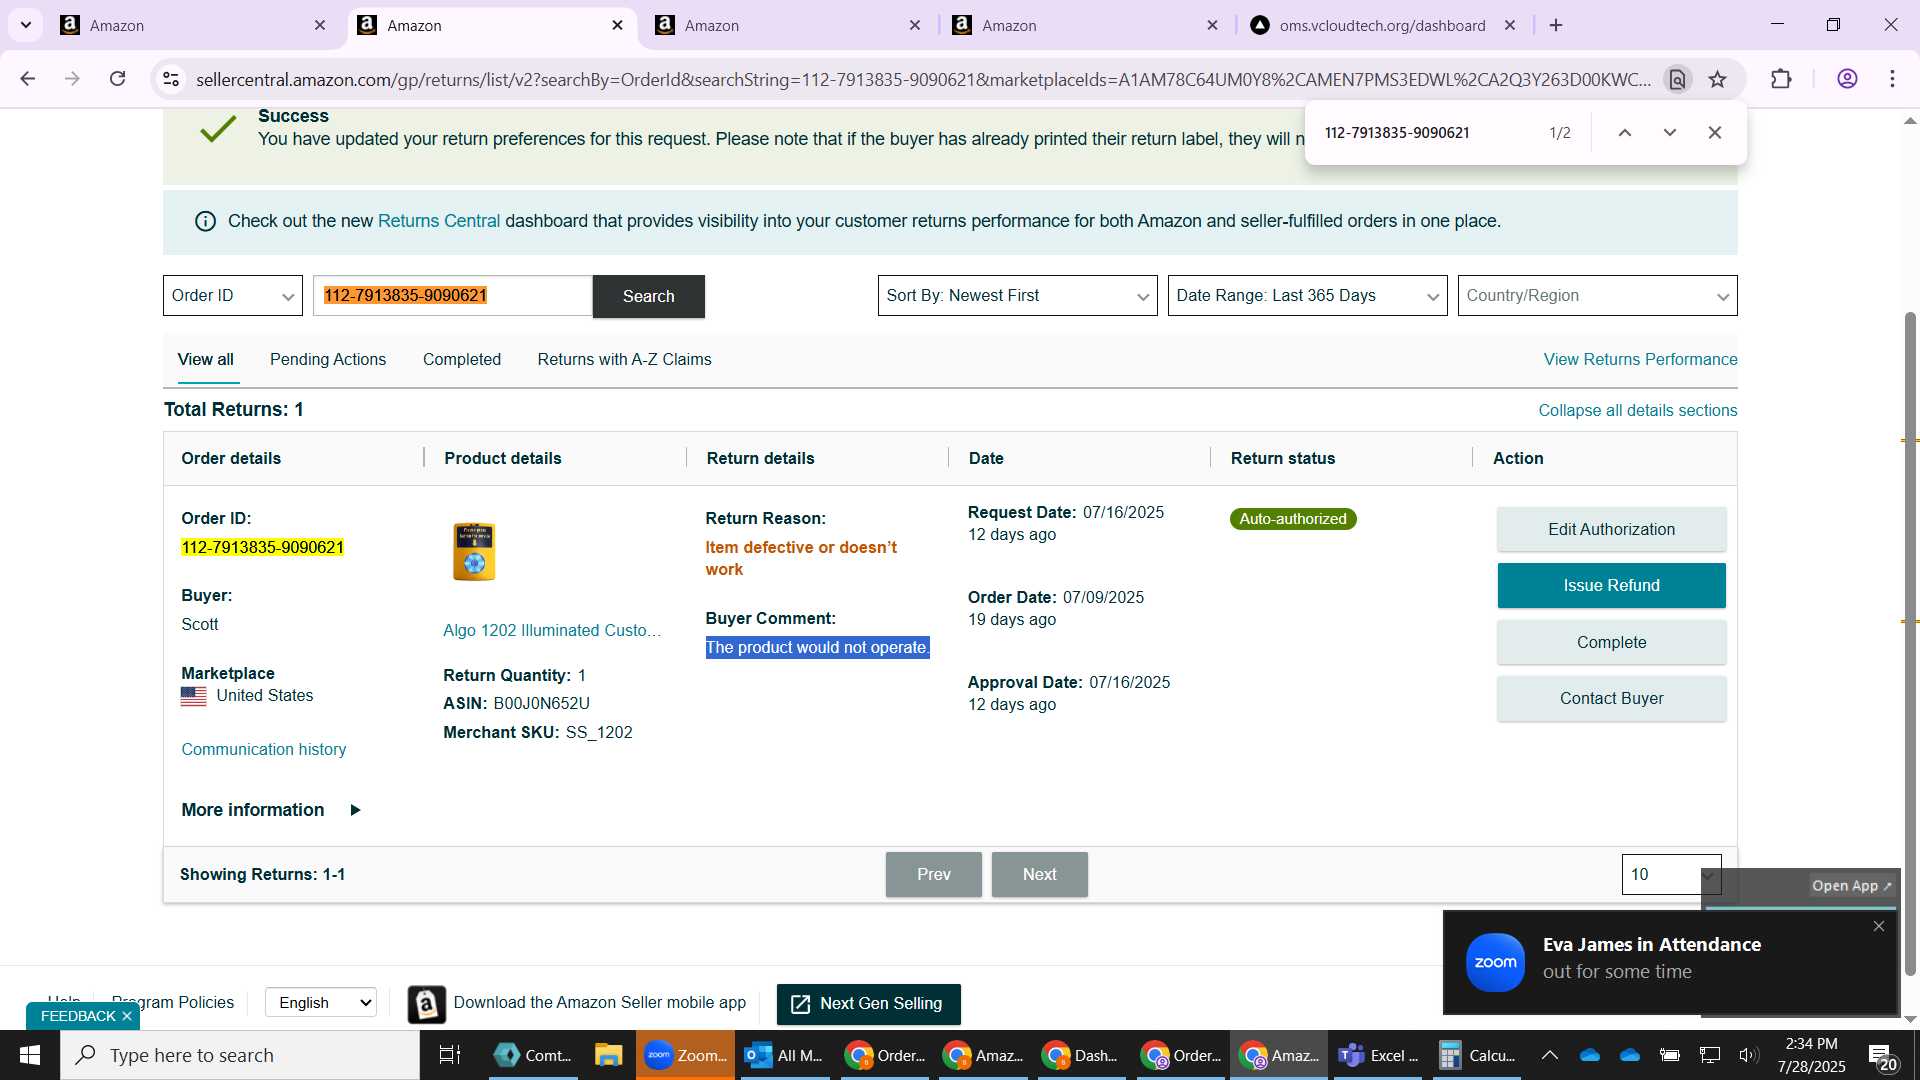Open File Explorer from taskbar
The height and width of the screenshot is (1080, 1920).
click(608, 1055)
